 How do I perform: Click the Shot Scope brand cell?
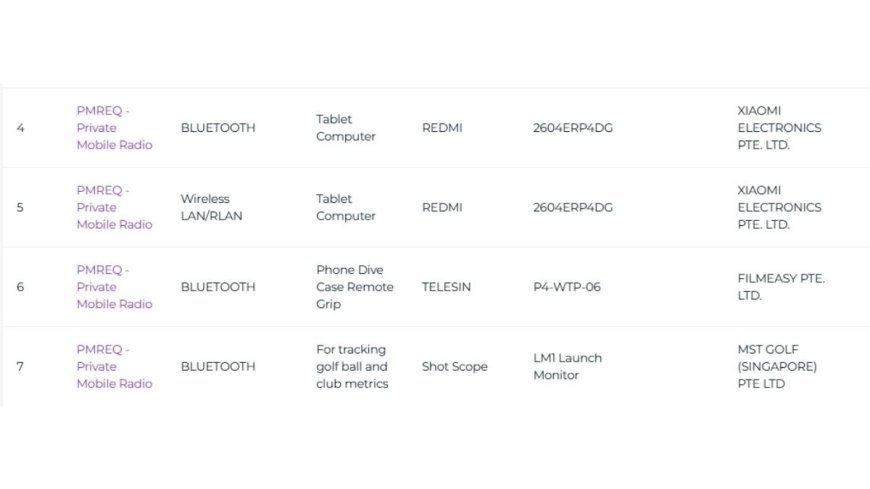coord(454,367)
